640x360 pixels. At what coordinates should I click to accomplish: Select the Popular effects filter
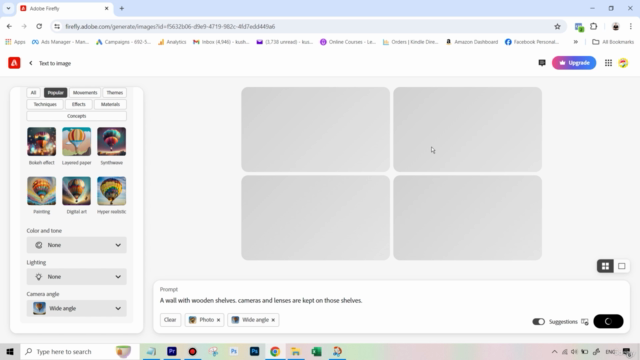click(56, 93)
